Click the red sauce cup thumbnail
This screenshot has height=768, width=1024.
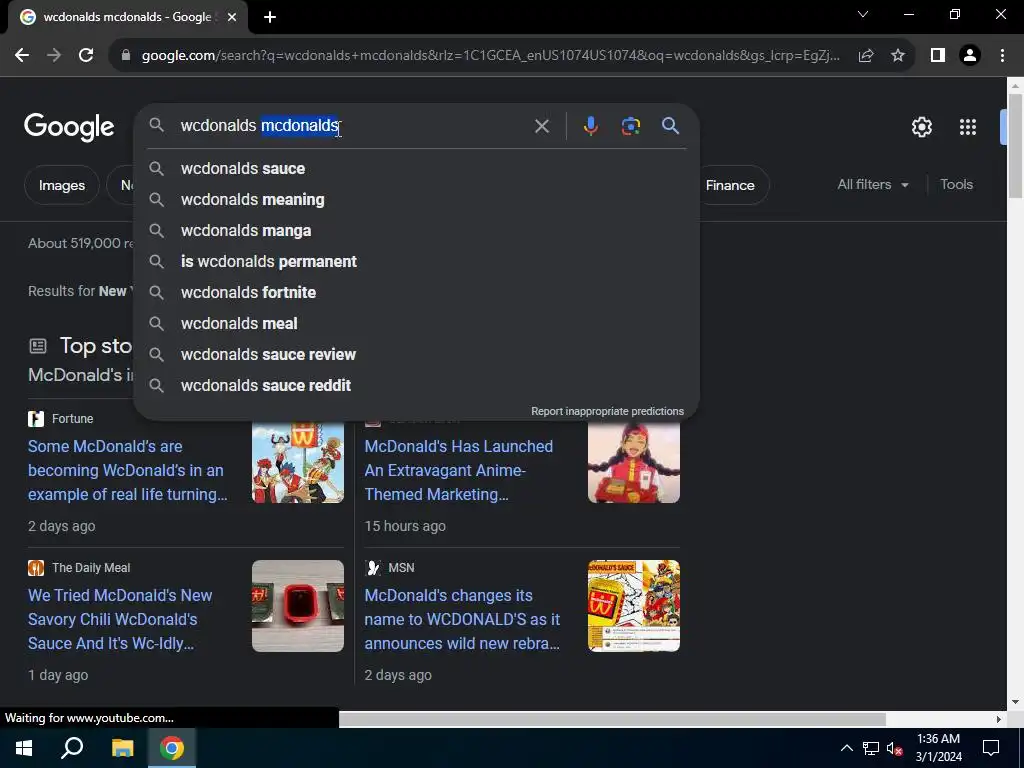(x=298, y=606)
